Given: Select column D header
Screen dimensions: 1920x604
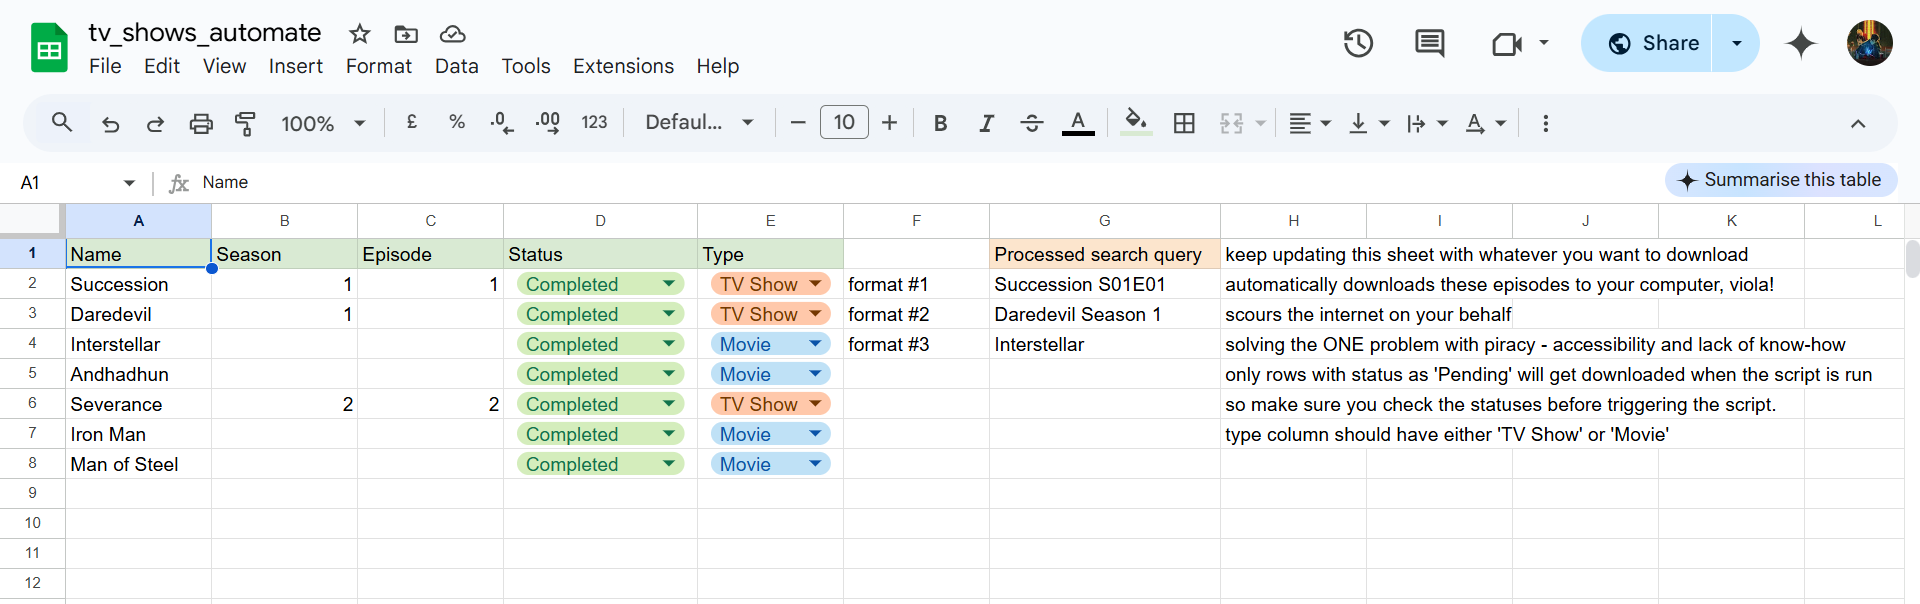Looking at the screenshot, I should [600, 221].
